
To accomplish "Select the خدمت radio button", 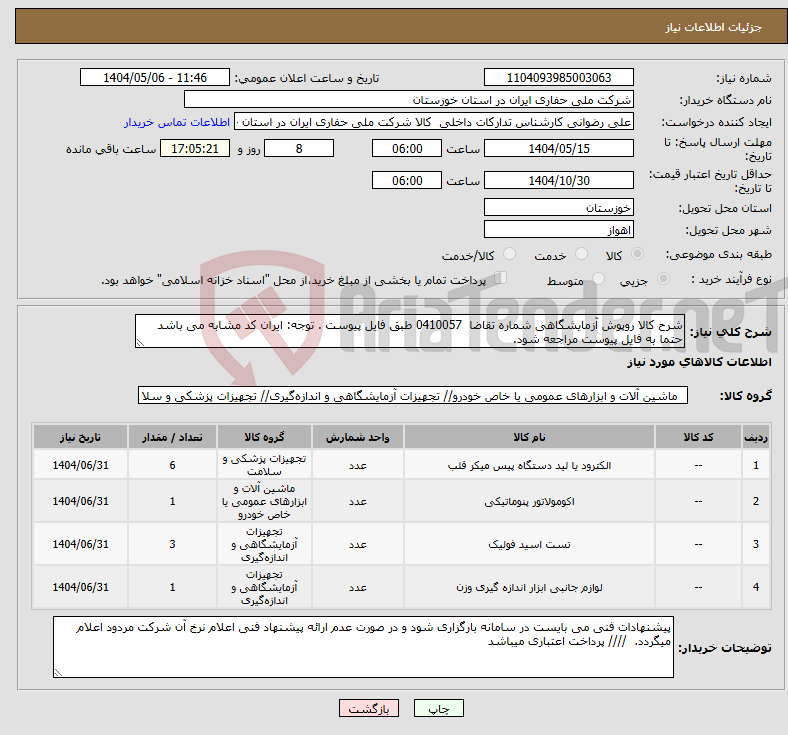I will 581,254.
